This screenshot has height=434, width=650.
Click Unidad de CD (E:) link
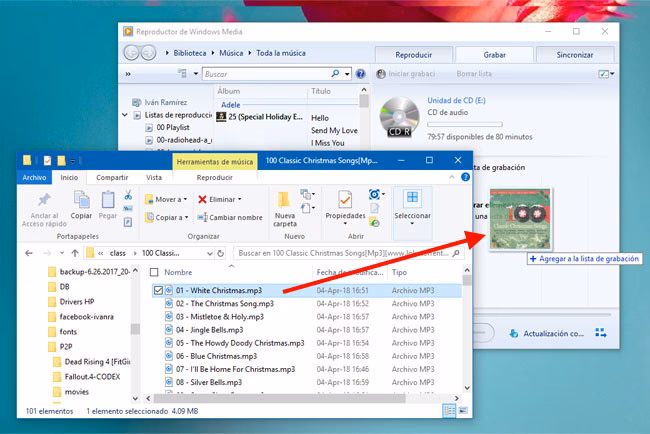(456, 100)
